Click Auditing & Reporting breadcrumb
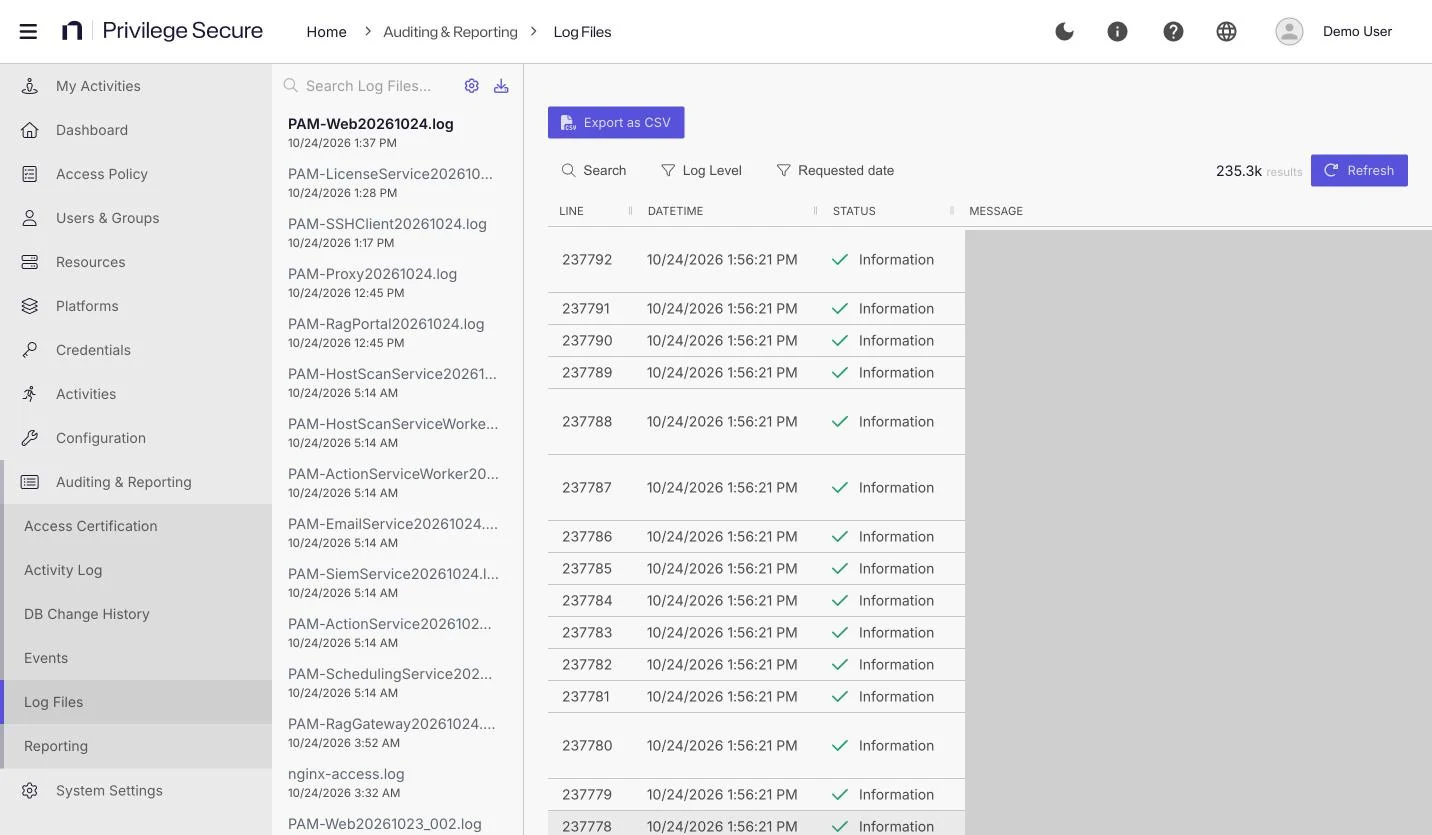Viewport: 1432px width, 835px height. click(450, 32)
